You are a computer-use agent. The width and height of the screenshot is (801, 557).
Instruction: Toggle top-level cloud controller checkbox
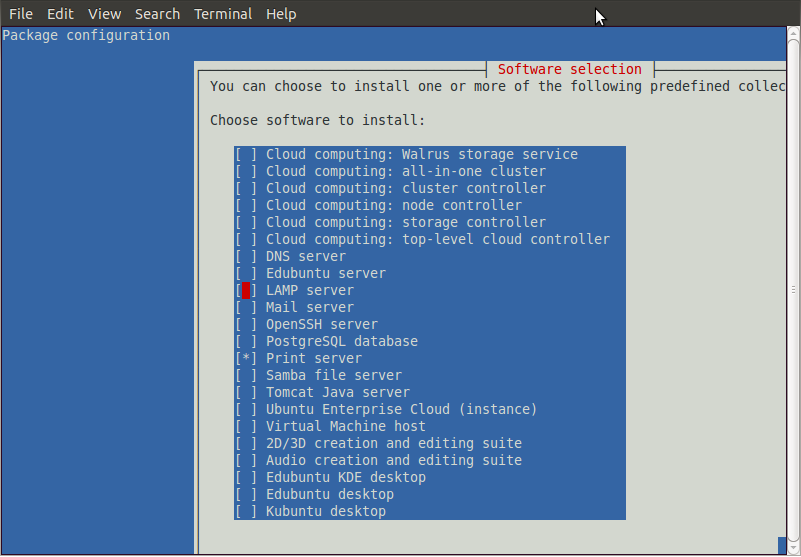(246, 239)
